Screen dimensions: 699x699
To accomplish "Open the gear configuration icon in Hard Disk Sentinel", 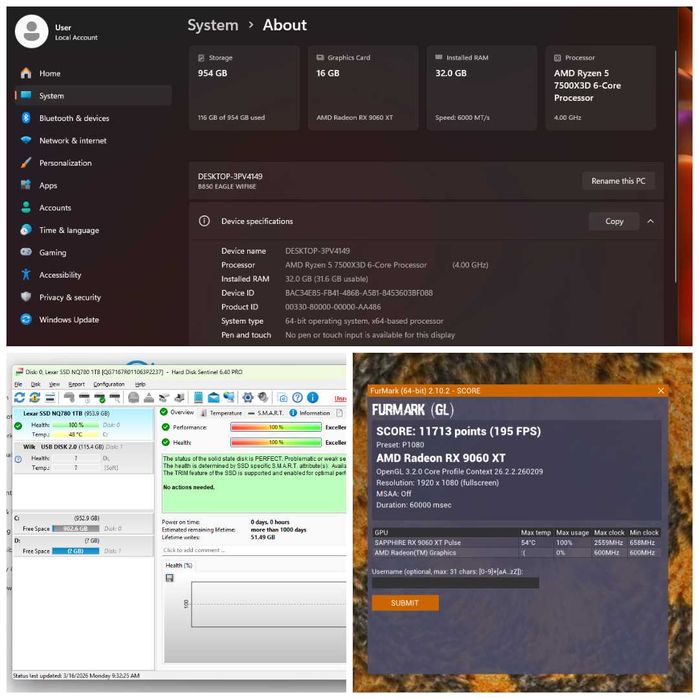I will pyautogui.click(x=248, y=397).
